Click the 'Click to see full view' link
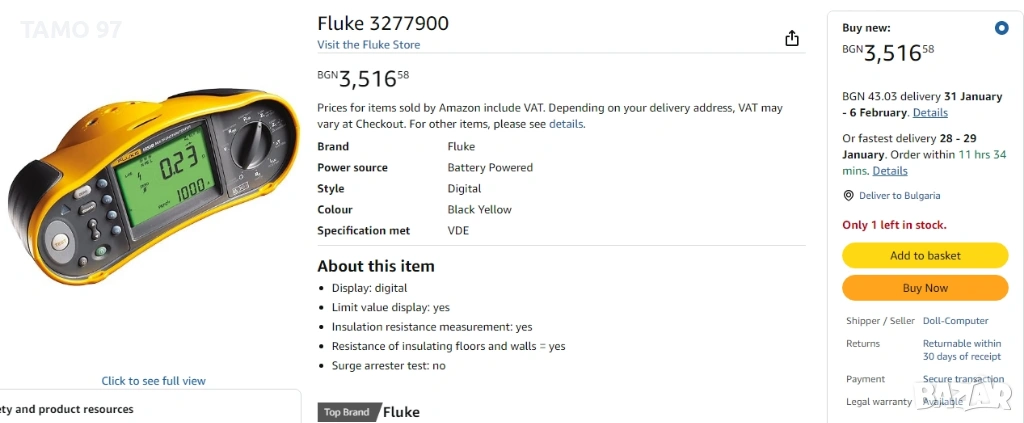 [x=153, y=381]
